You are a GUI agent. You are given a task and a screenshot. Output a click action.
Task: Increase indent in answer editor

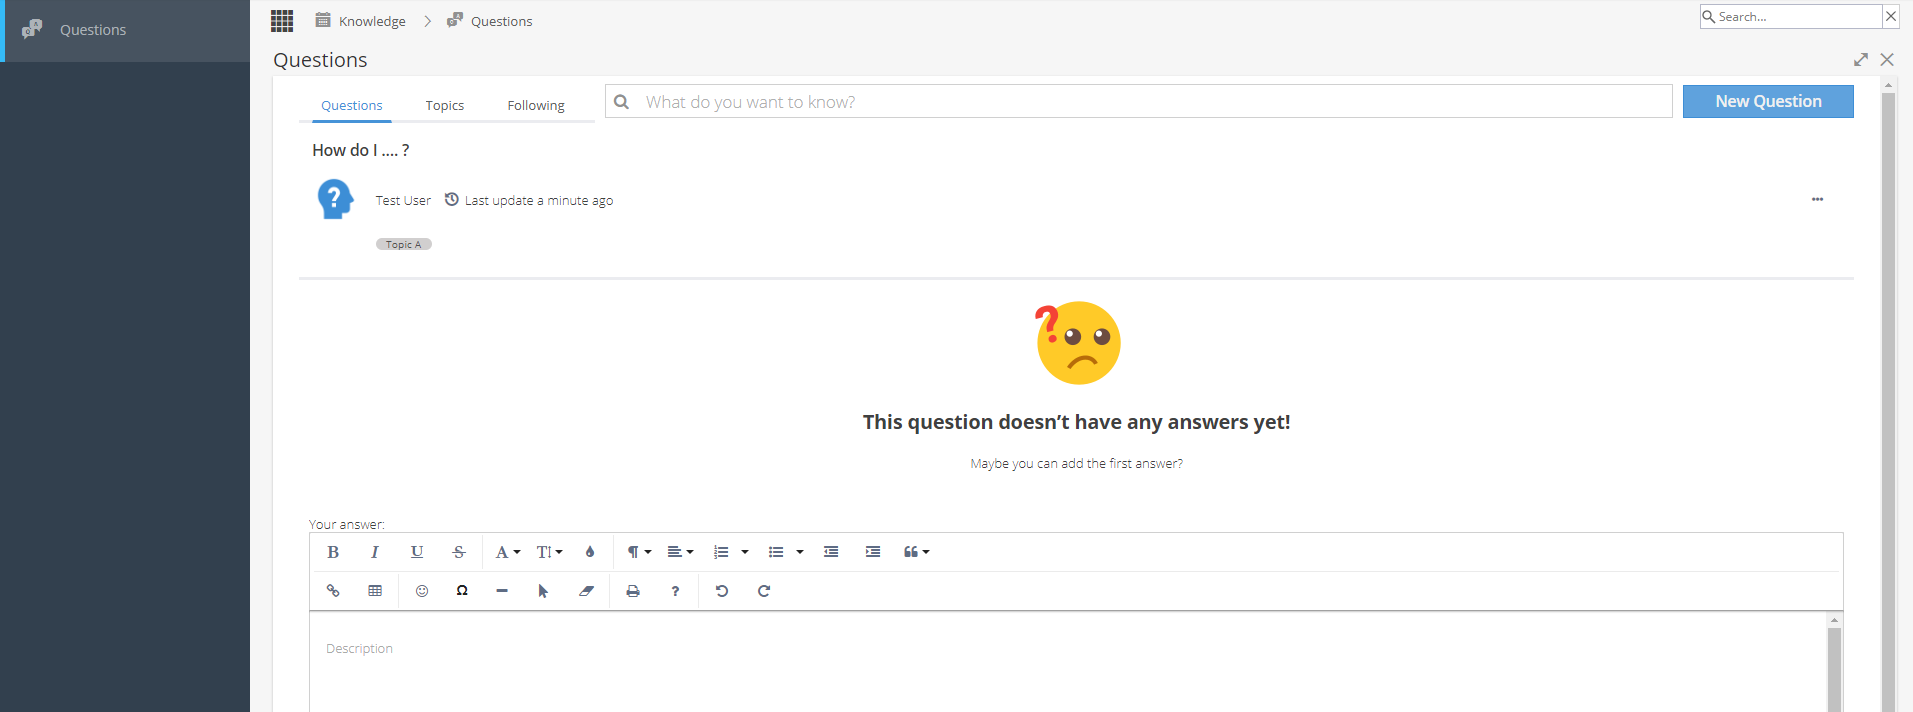(x=873, y=552)
